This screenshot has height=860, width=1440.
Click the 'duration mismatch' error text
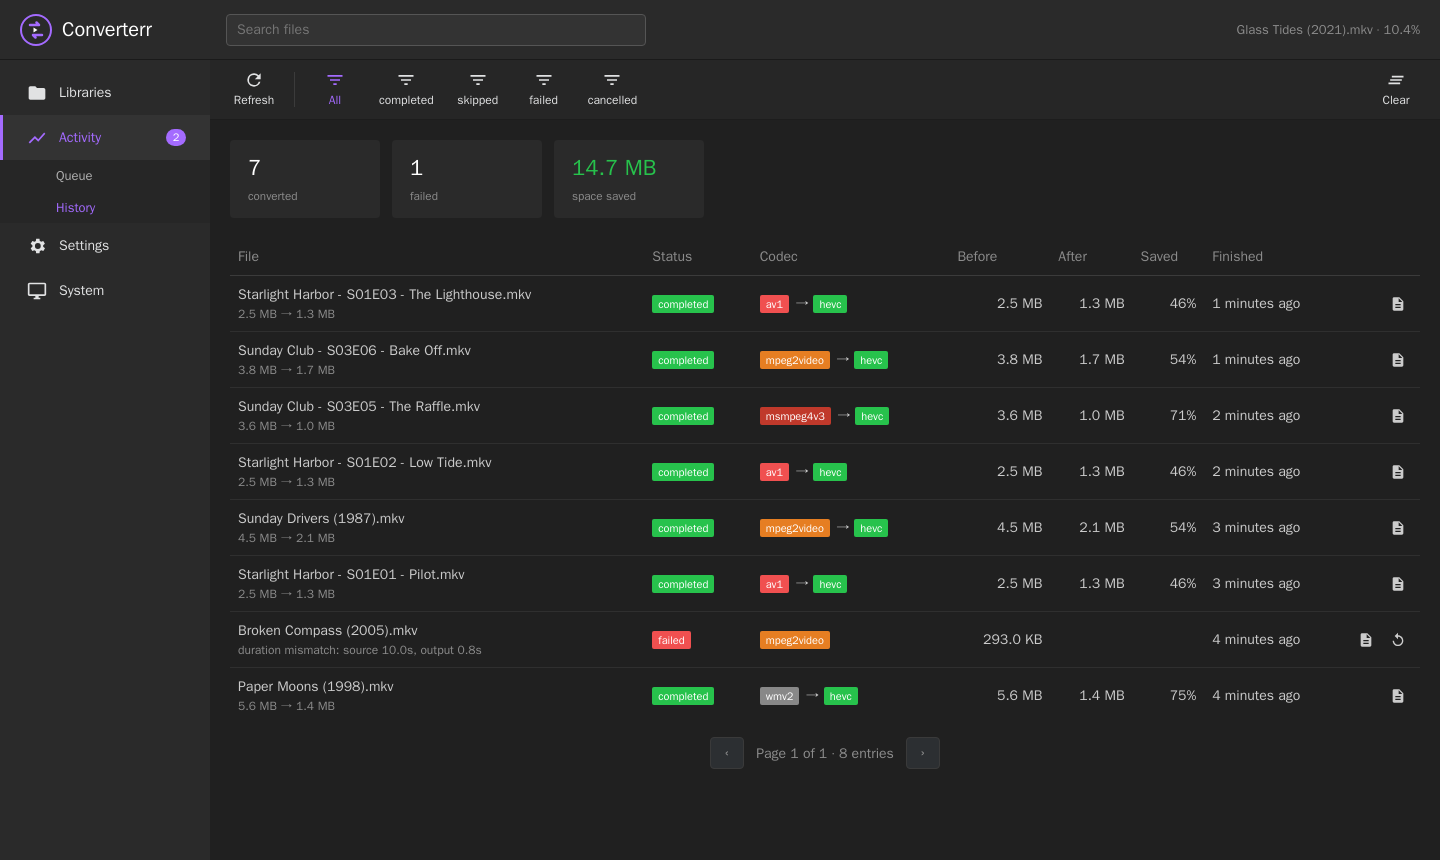360,650
